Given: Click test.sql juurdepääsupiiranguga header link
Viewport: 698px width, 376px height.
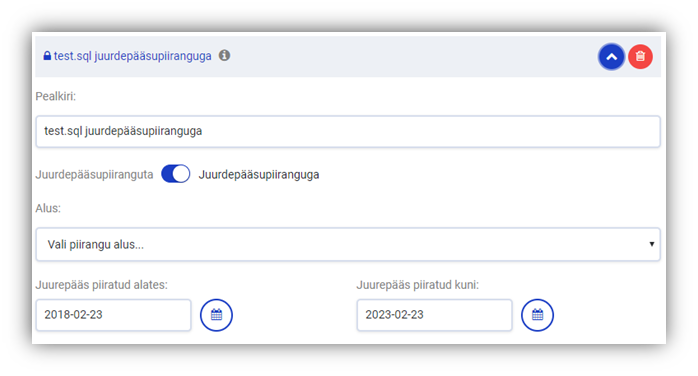Looking at the screenshot, I should click(132, 56).
